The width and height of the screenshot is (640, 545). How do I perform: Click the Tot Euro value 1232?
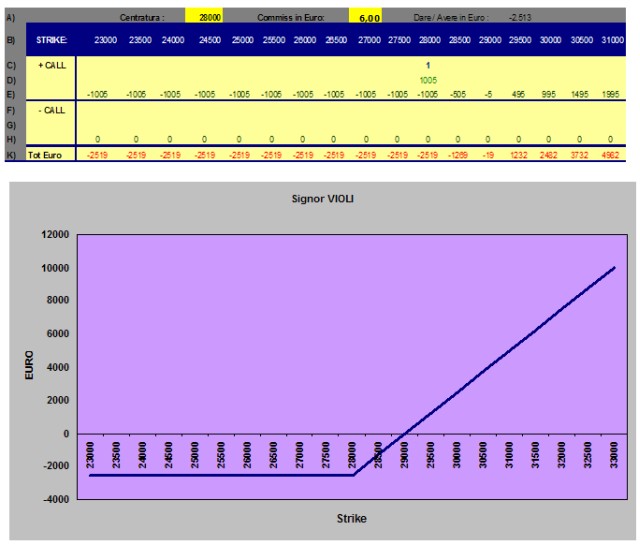coord(520,154)
